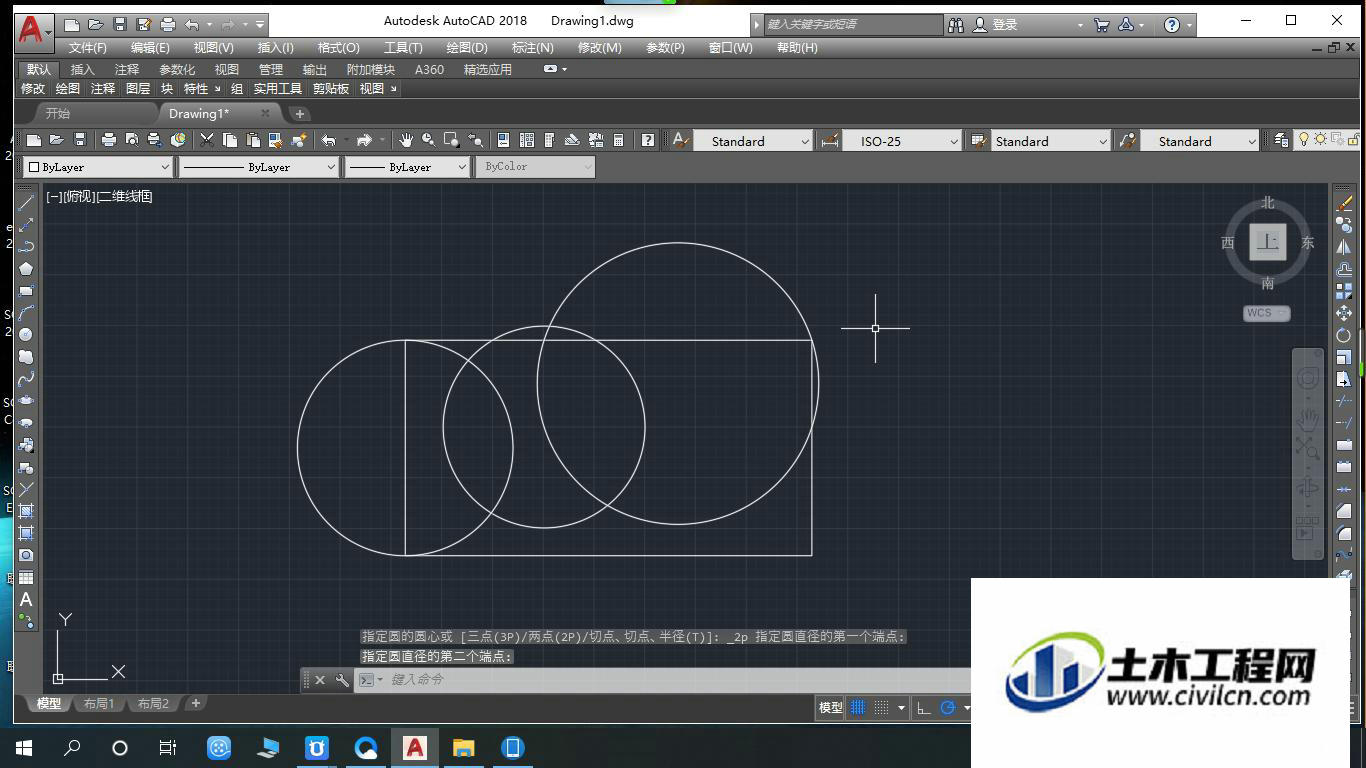Click the Redo arrow in standard toolbar
The height and width of the screenshot is (768, 1366).
point(364,141)
